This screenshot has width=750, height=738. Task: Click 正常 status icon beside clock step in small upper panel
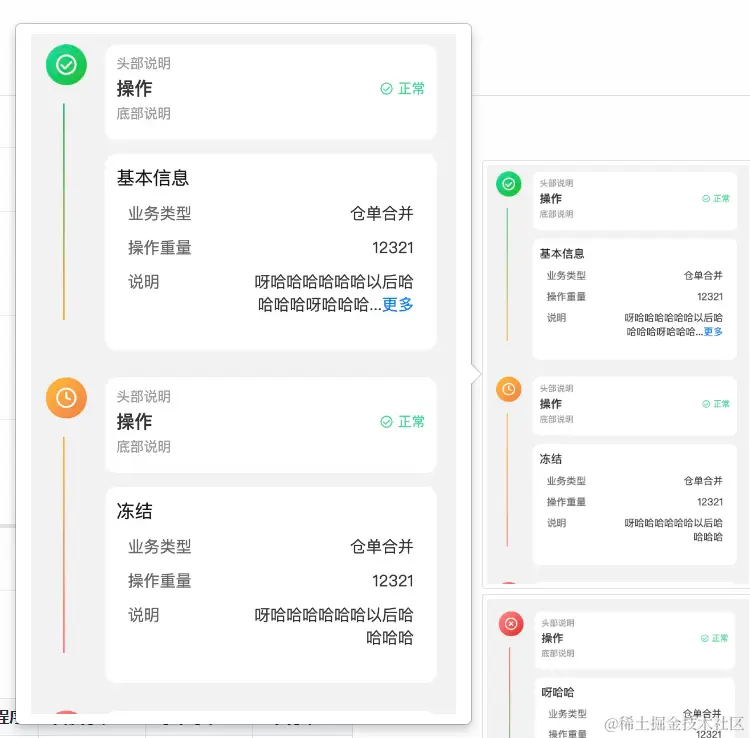click(x=706, y=404)
